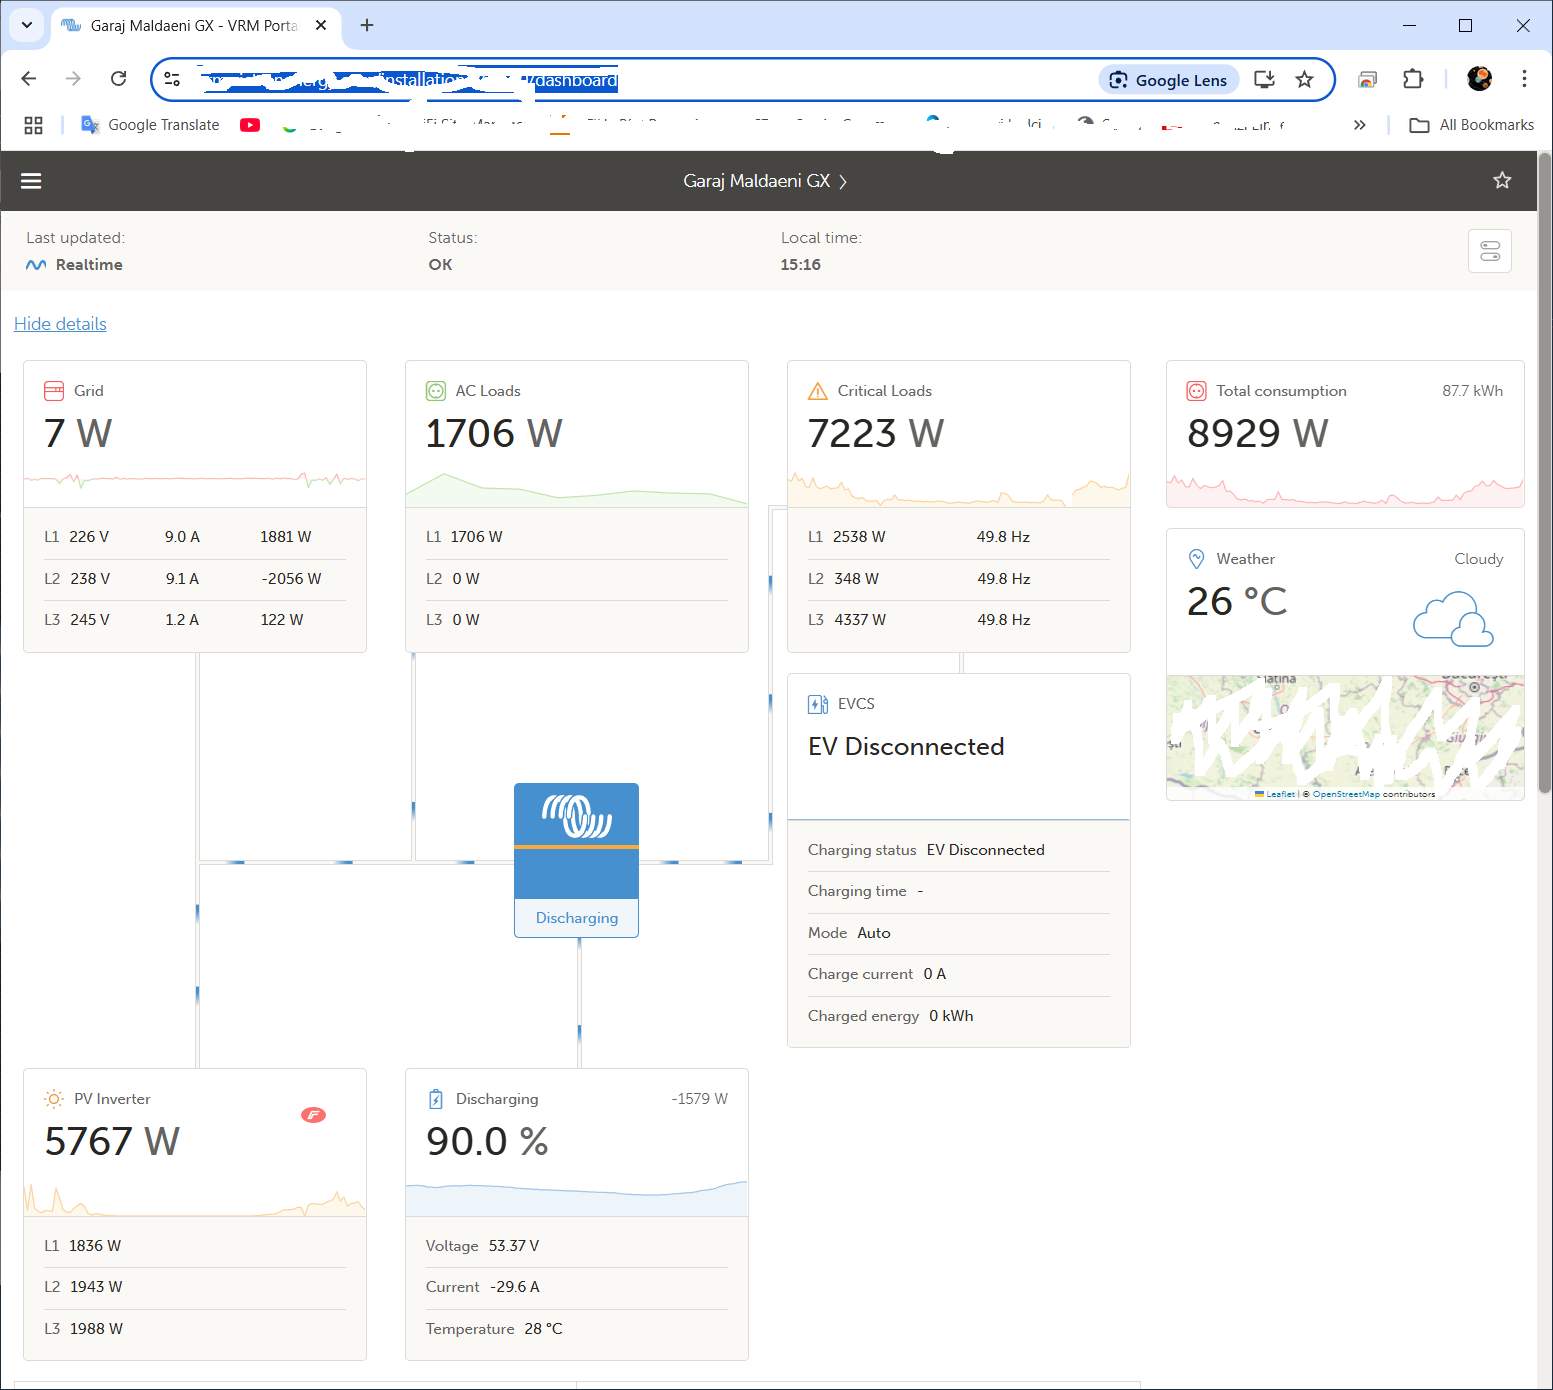Open the Garaj Maldaeni GX installation switcher
The image size is (1553, 1390).
pyautogui.click(x=765, y=181)
